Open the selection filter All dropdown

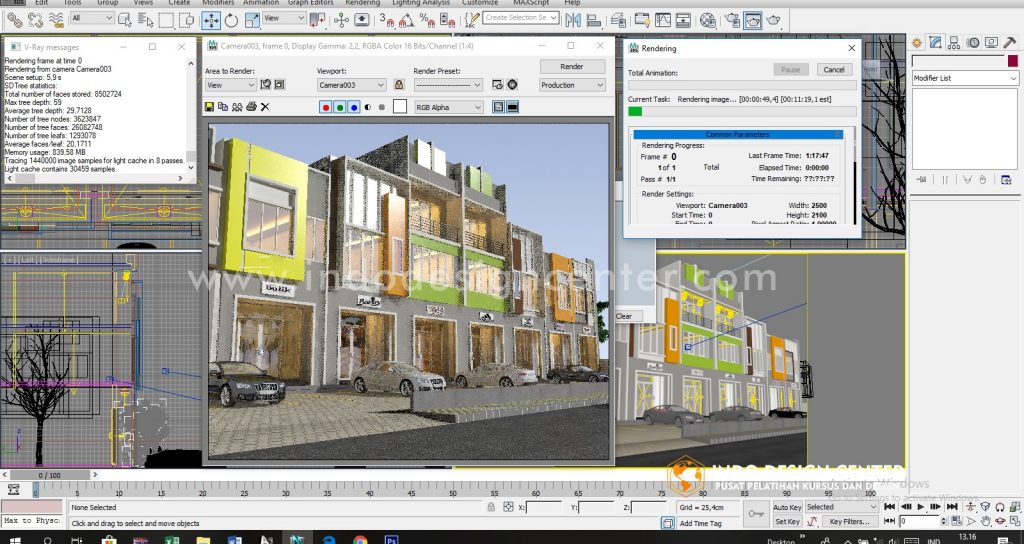(x=92, y=18)
